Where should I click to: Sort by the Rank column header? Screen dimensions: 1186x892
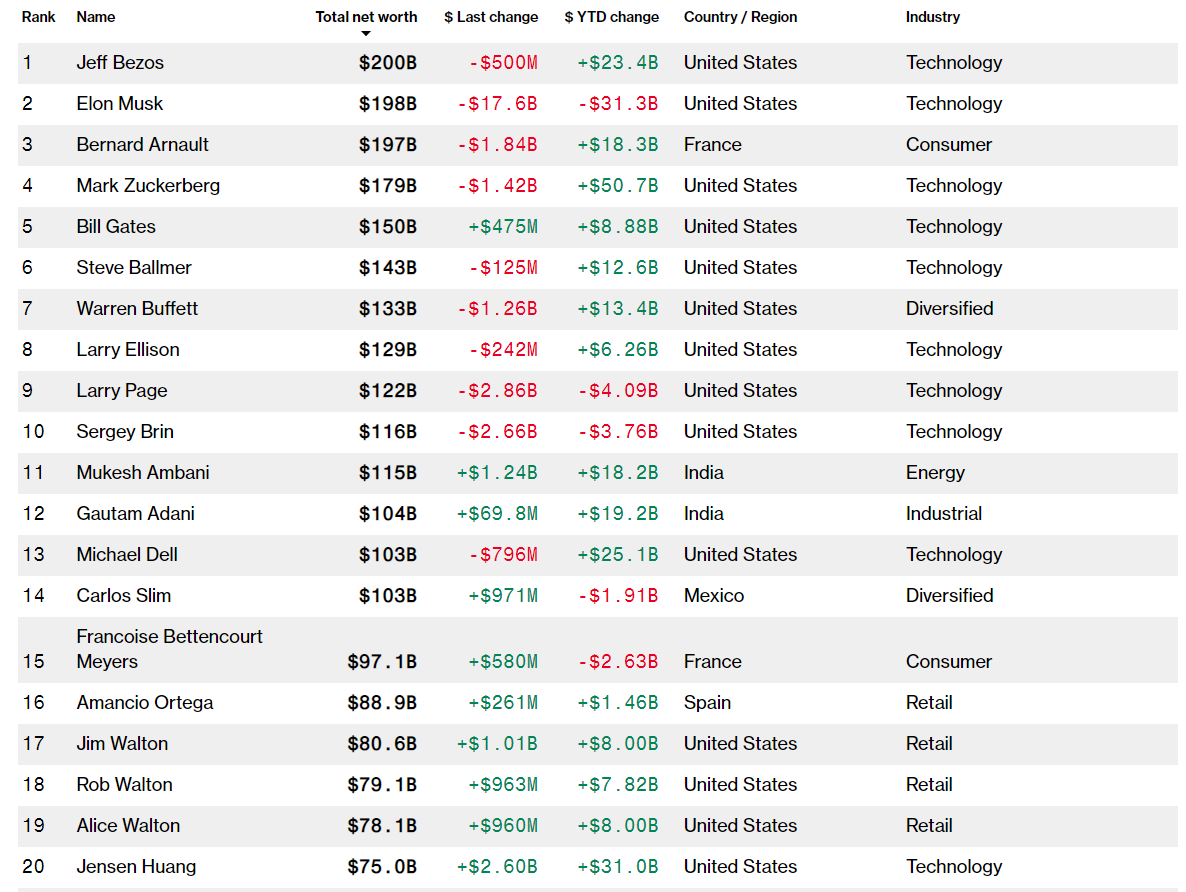tap(39, 17)
